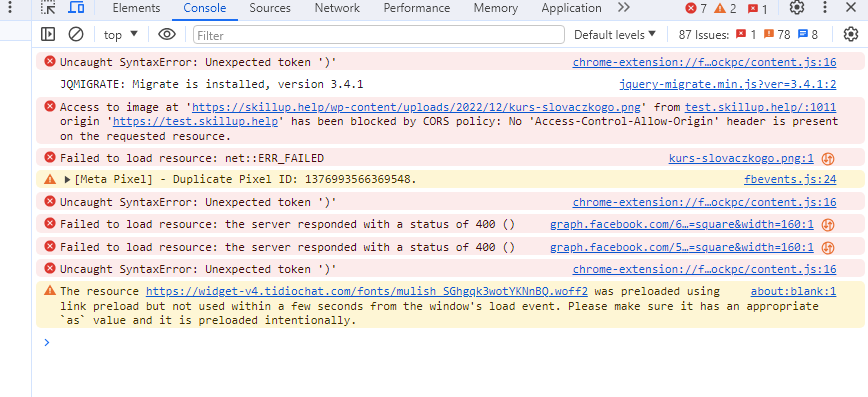Switch to the Elements tab

coord(136,8)
